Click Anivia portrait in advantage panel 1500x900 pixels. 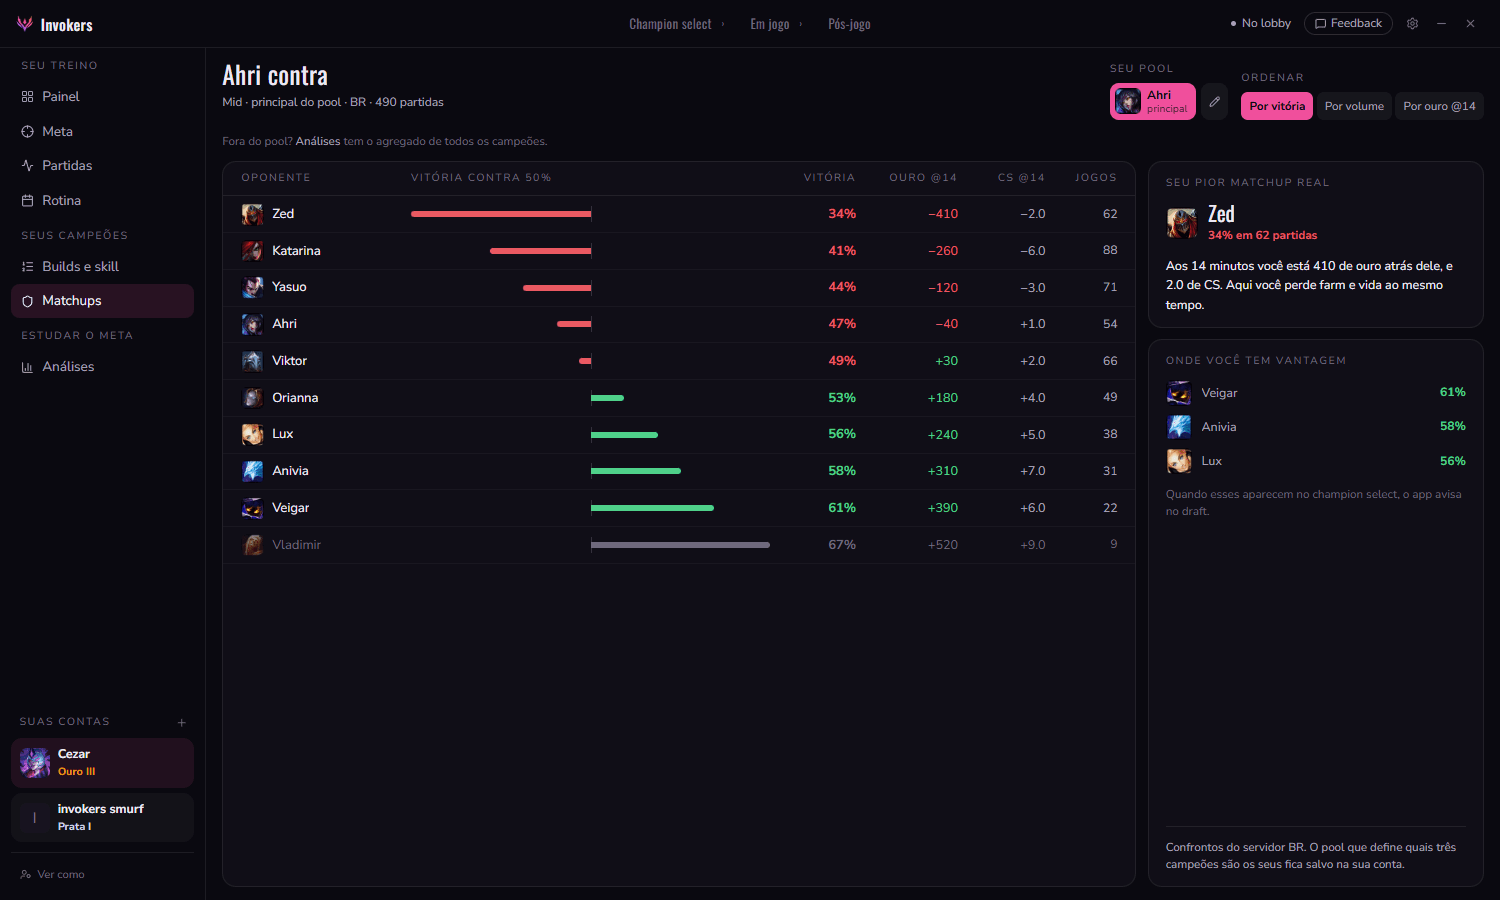1179,427
